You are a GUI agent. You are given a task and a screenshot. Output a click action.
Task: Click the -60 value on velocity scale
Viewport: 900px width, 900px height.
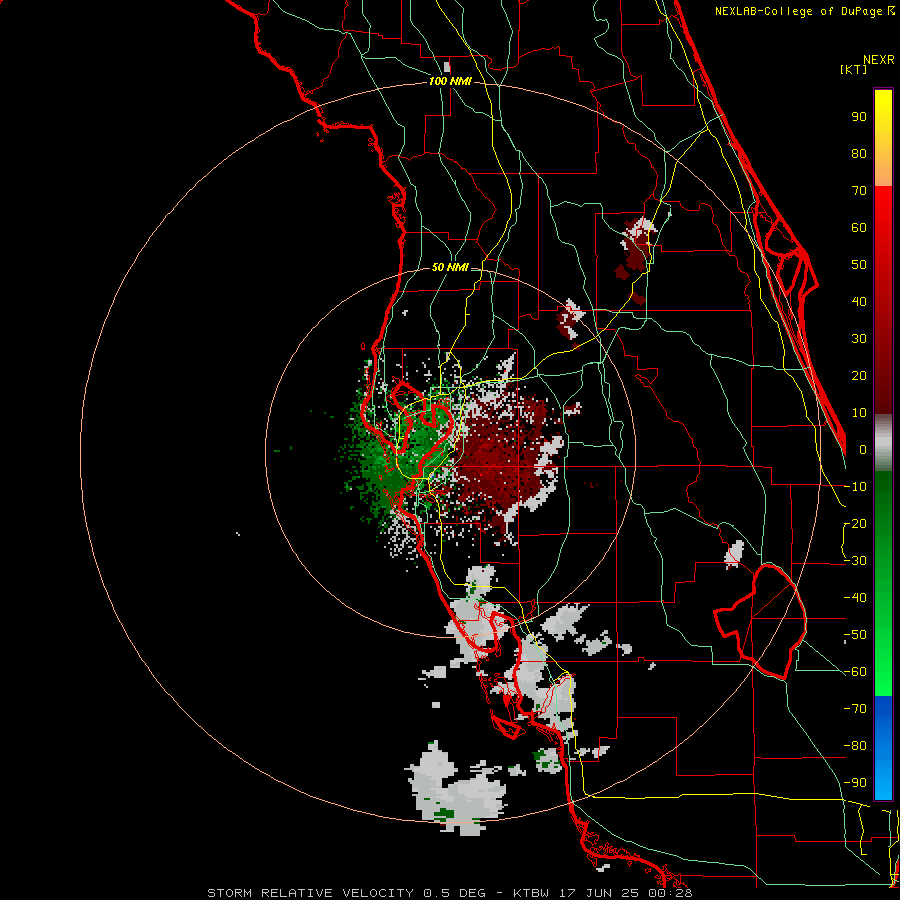coord(855,672)
